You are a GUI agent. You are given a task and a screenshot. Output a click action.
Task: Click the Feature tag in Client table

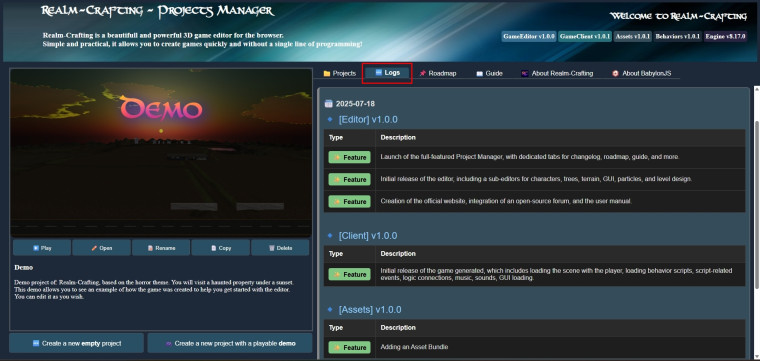click(349, 274)
